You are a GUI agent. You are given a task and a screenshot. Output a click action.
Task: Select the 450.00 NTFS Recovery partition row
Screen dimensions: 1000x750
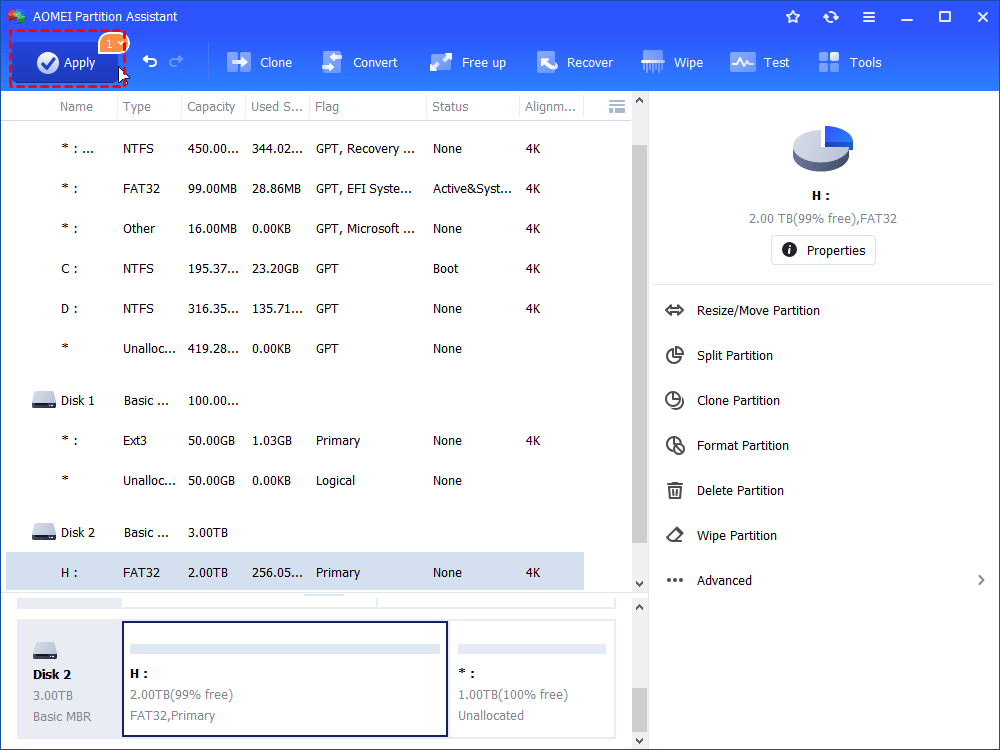pos(295,149)
